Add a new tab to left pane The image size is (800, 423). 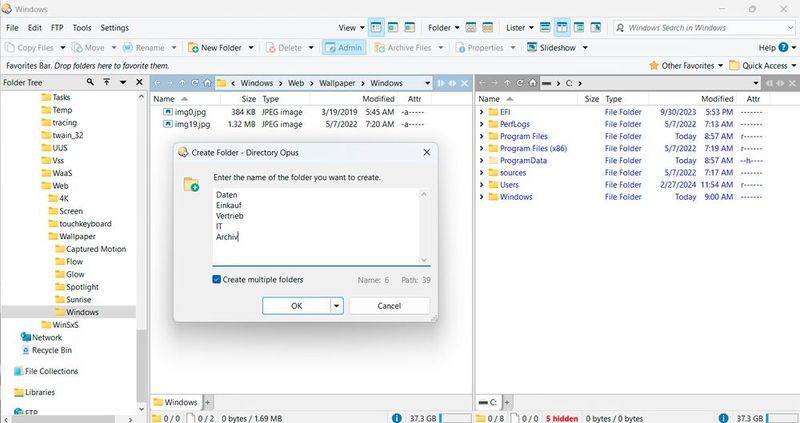208,403
